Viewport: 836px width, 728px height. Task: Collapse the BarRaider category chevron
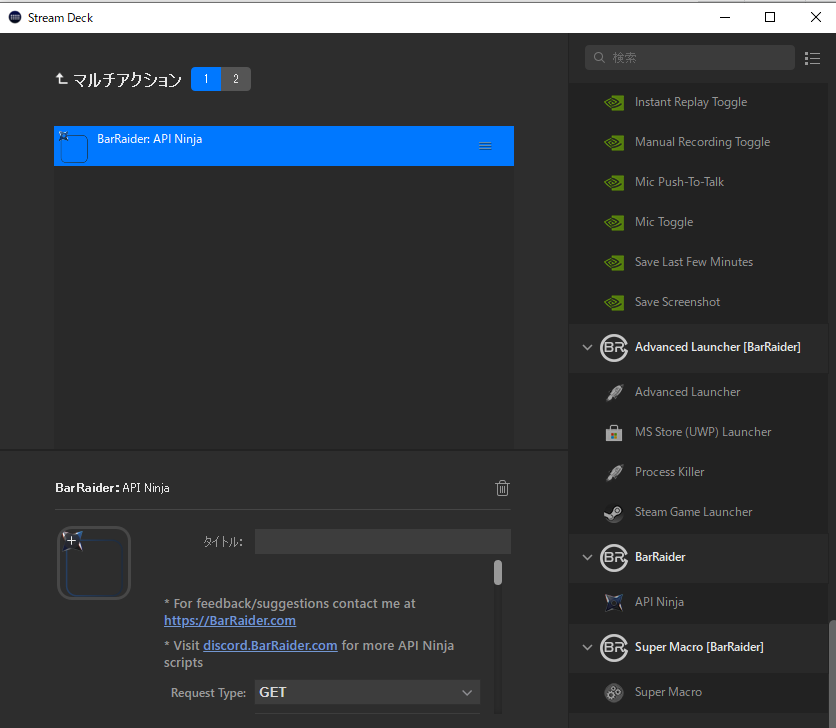(x=587, y=558)
